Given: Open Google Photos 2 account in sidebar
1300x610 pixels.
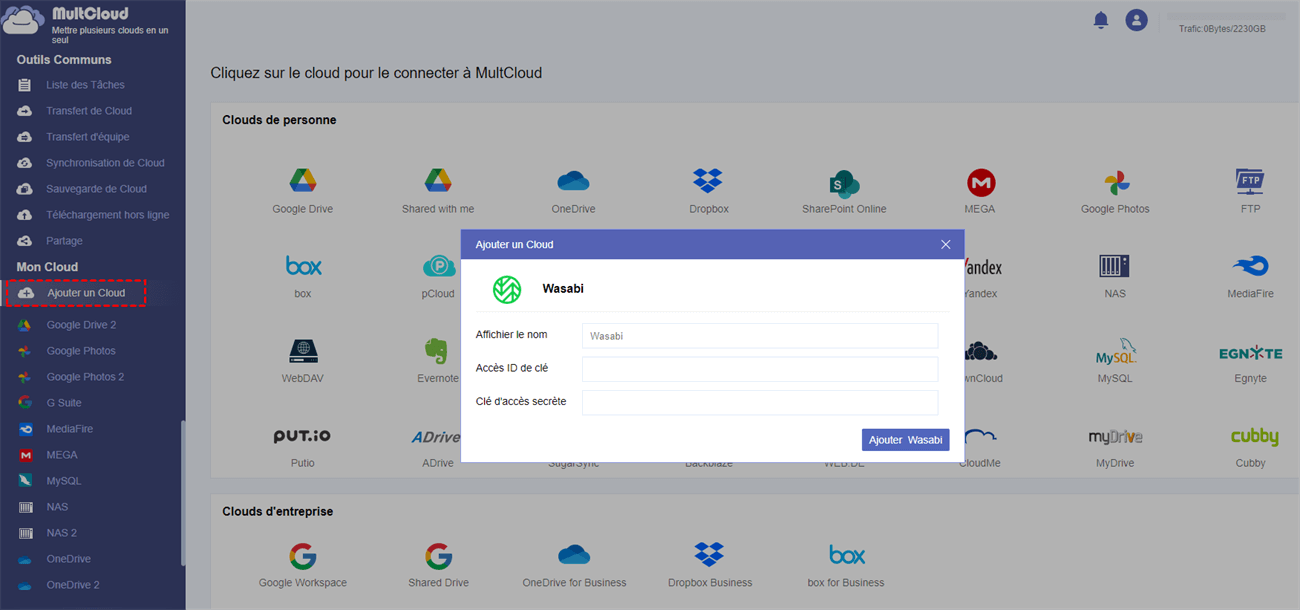Looking at the screenshot, I should pos(85,377).
